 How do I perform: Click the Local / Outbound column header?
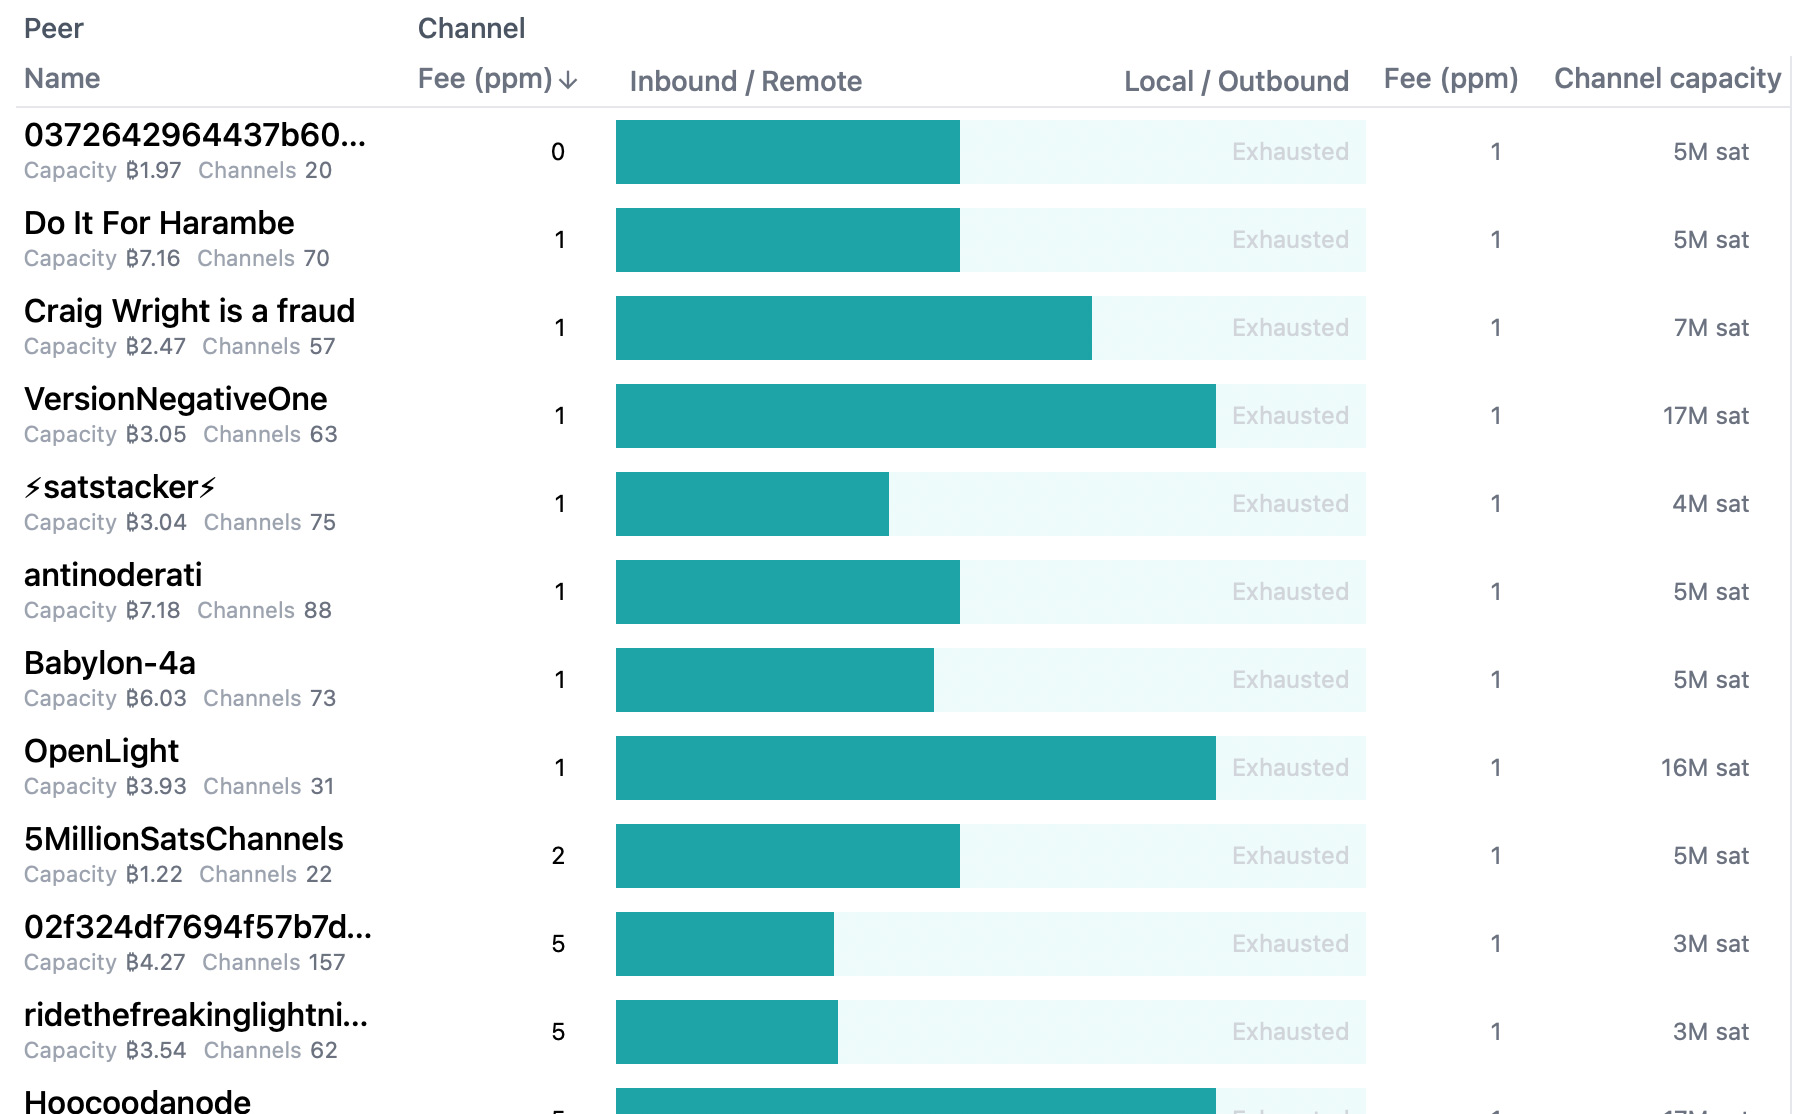point(1236,81)
